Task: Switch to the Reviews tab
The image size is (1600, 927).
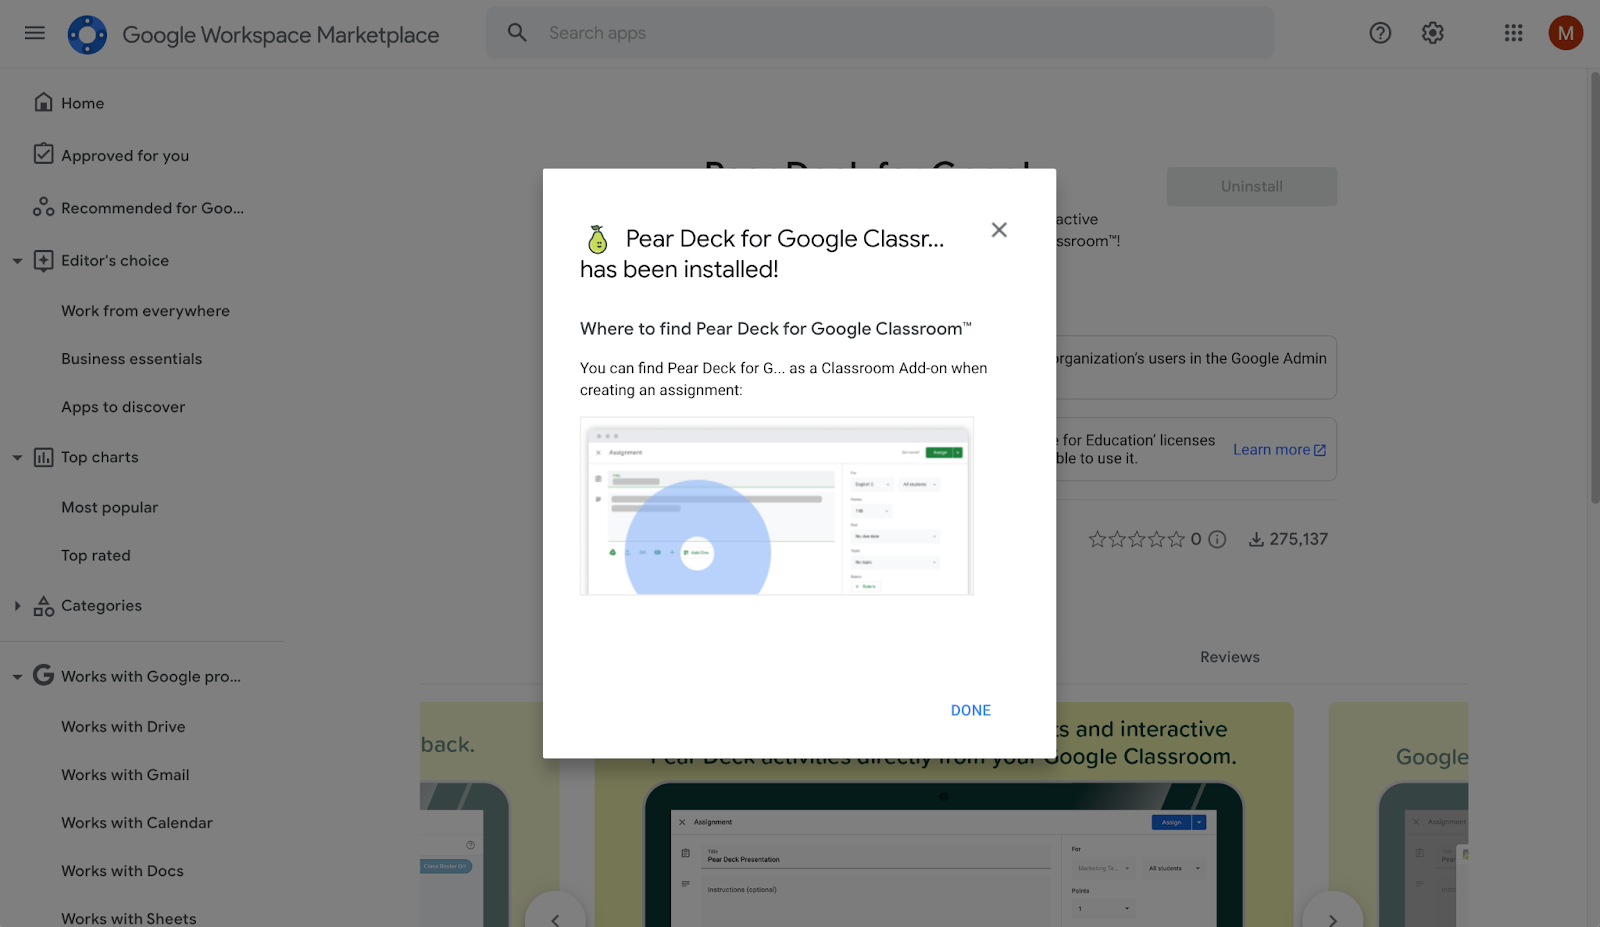Action: coord(1229,656)
